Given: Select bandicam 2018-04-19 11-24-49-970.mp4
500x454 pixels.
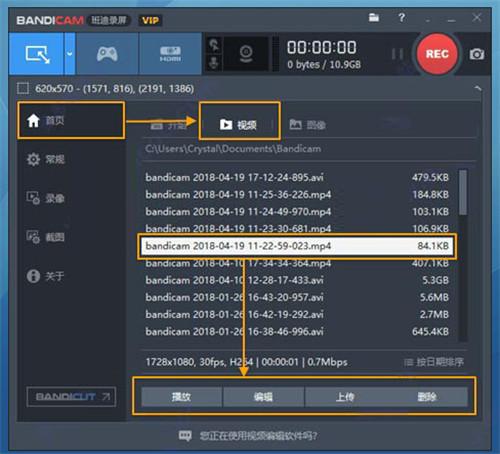Looking at the screenshot, I should (297, 212).
